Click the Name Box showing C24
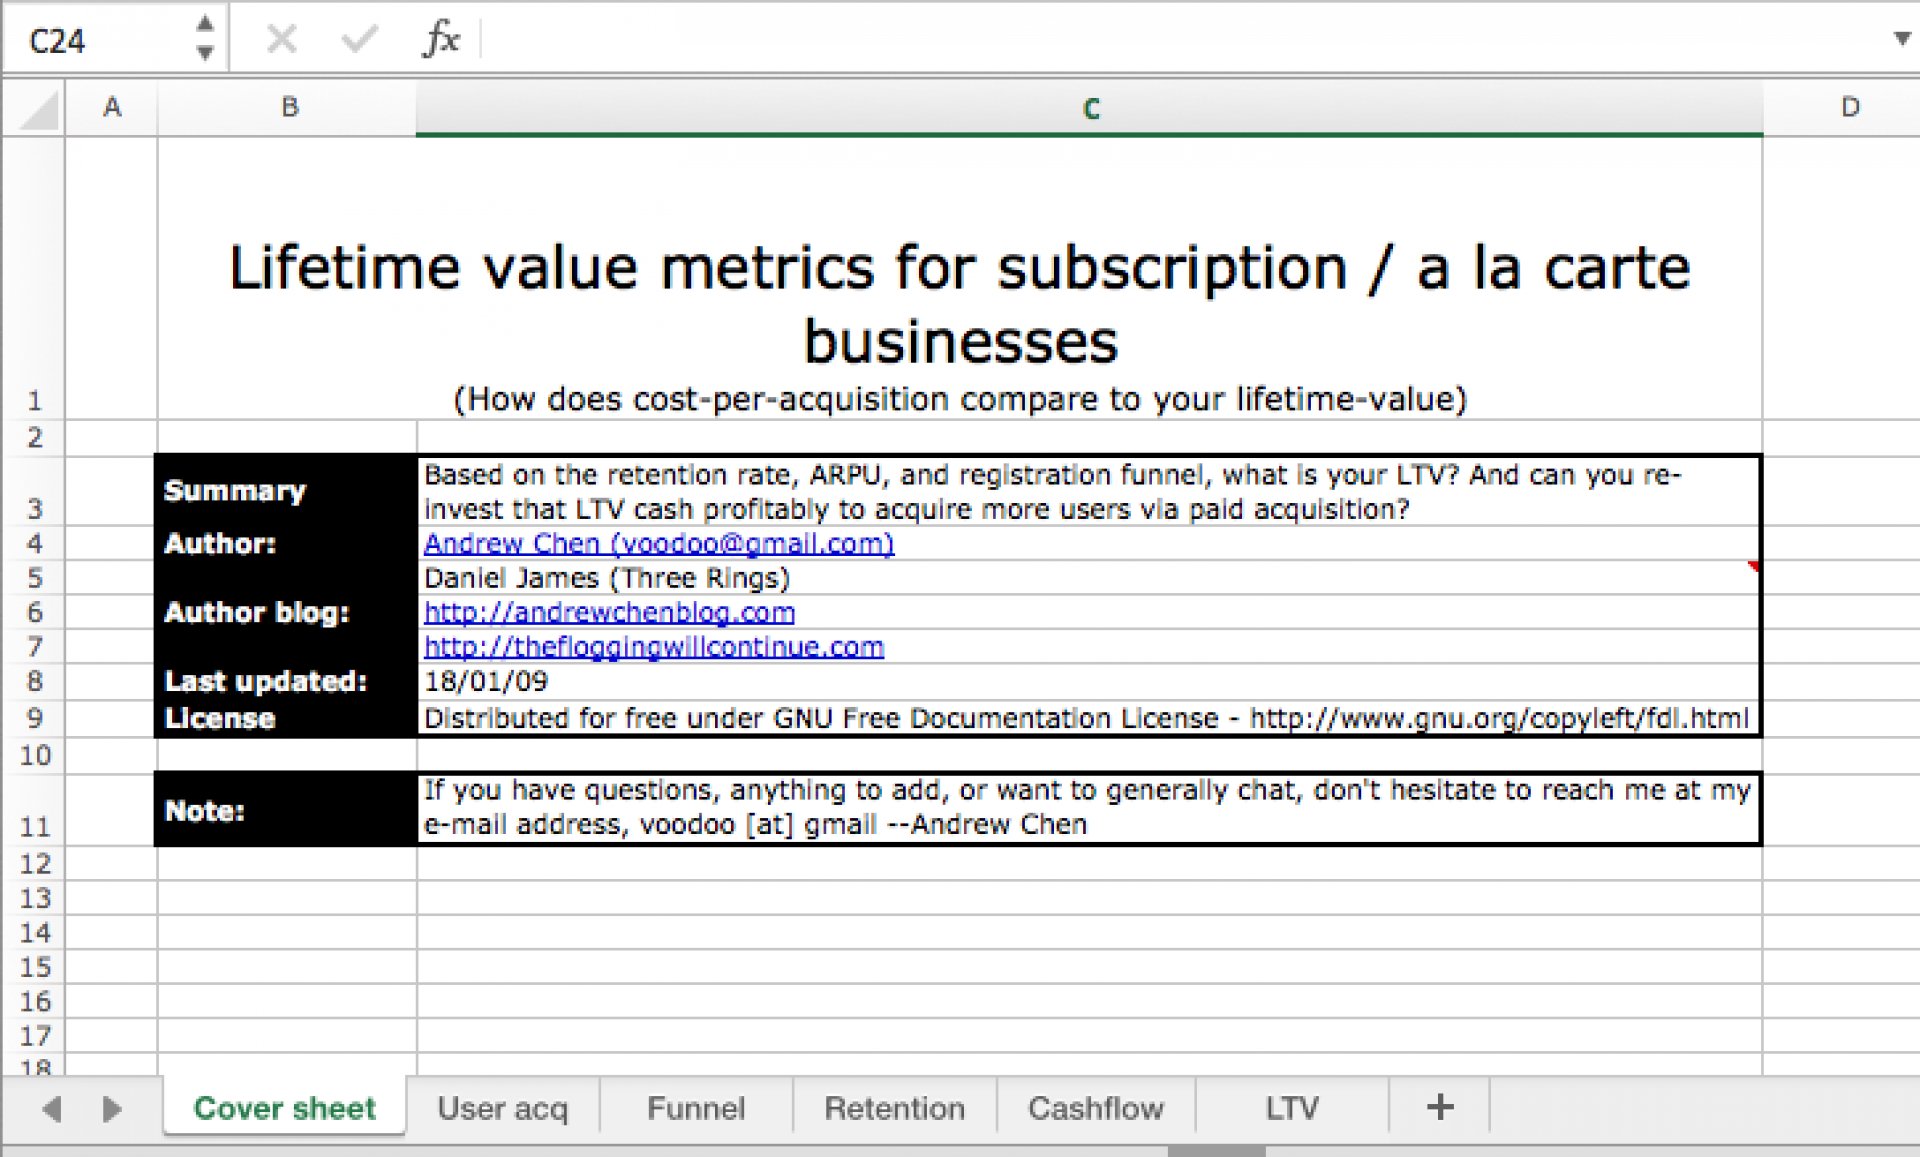 pos(100,40)
